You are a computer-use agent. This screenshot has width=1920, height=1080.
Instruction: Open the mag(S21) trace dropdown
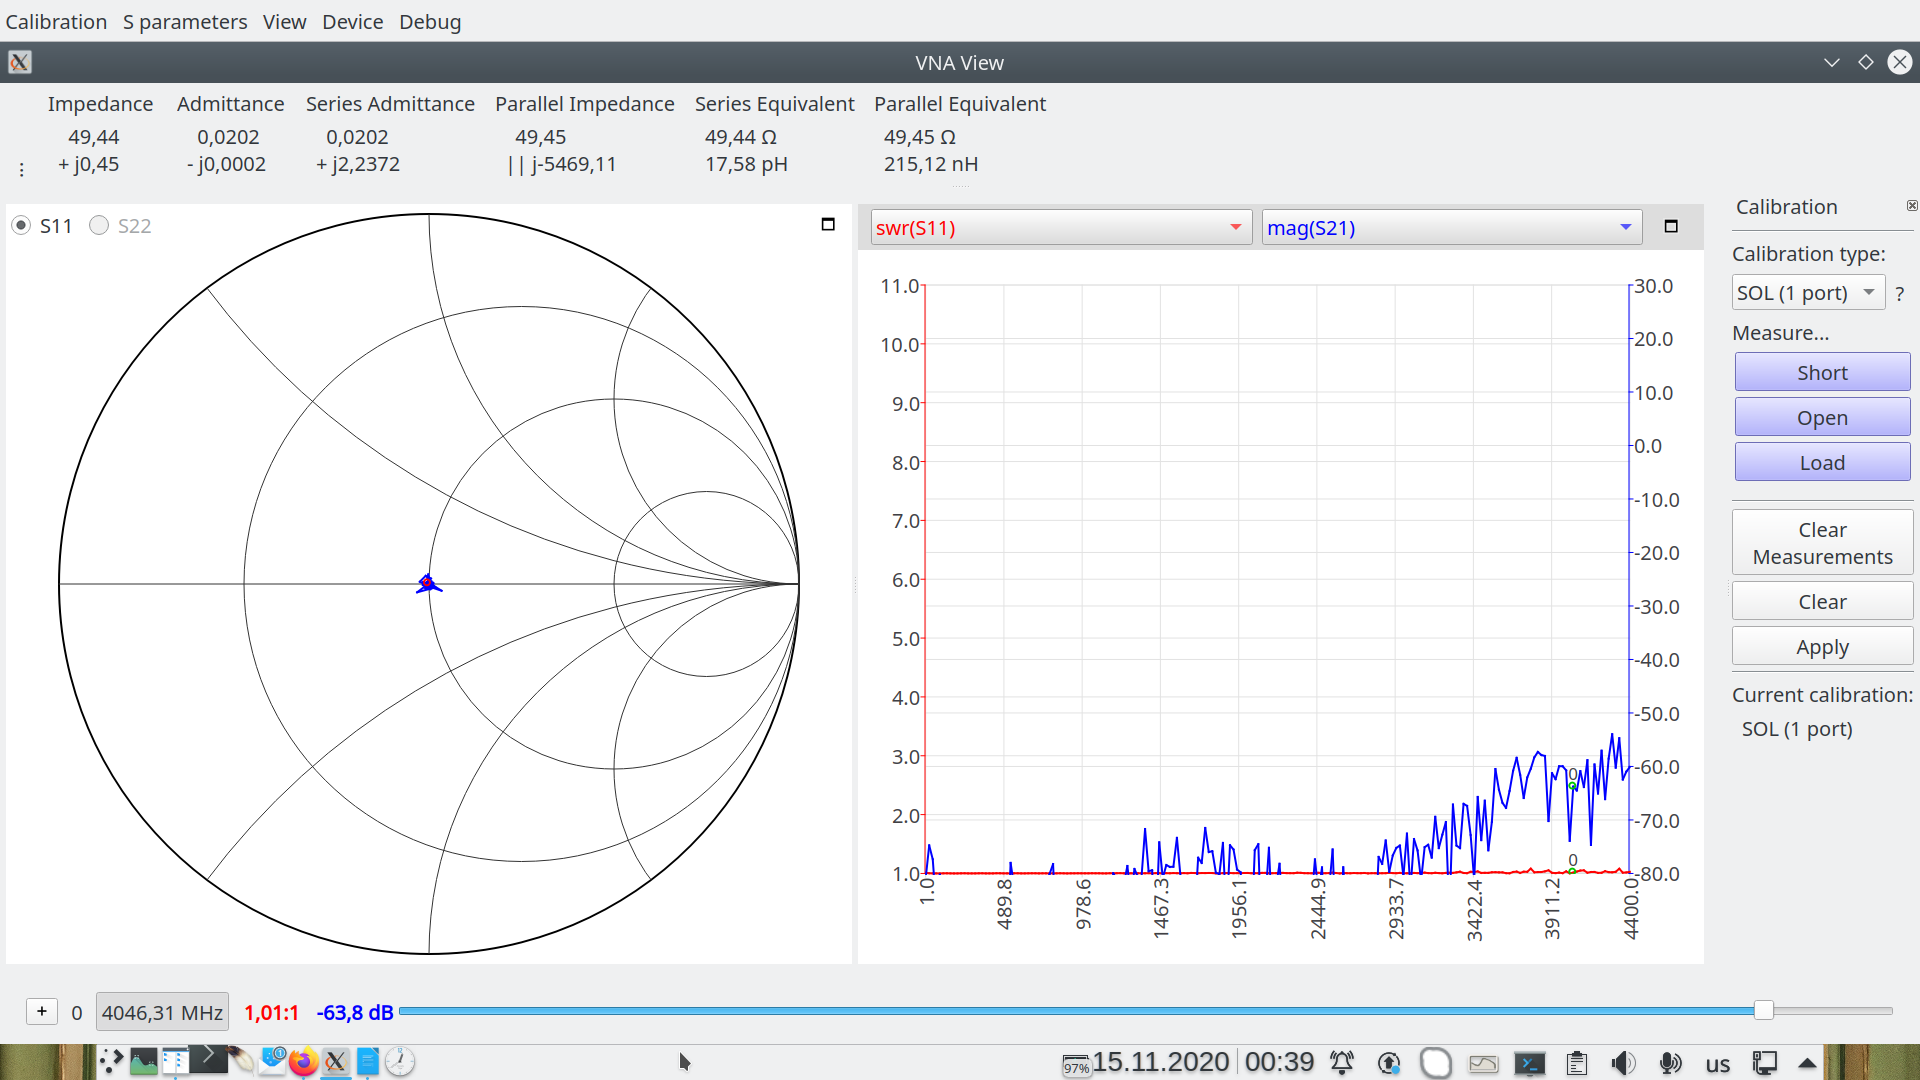1451,228
